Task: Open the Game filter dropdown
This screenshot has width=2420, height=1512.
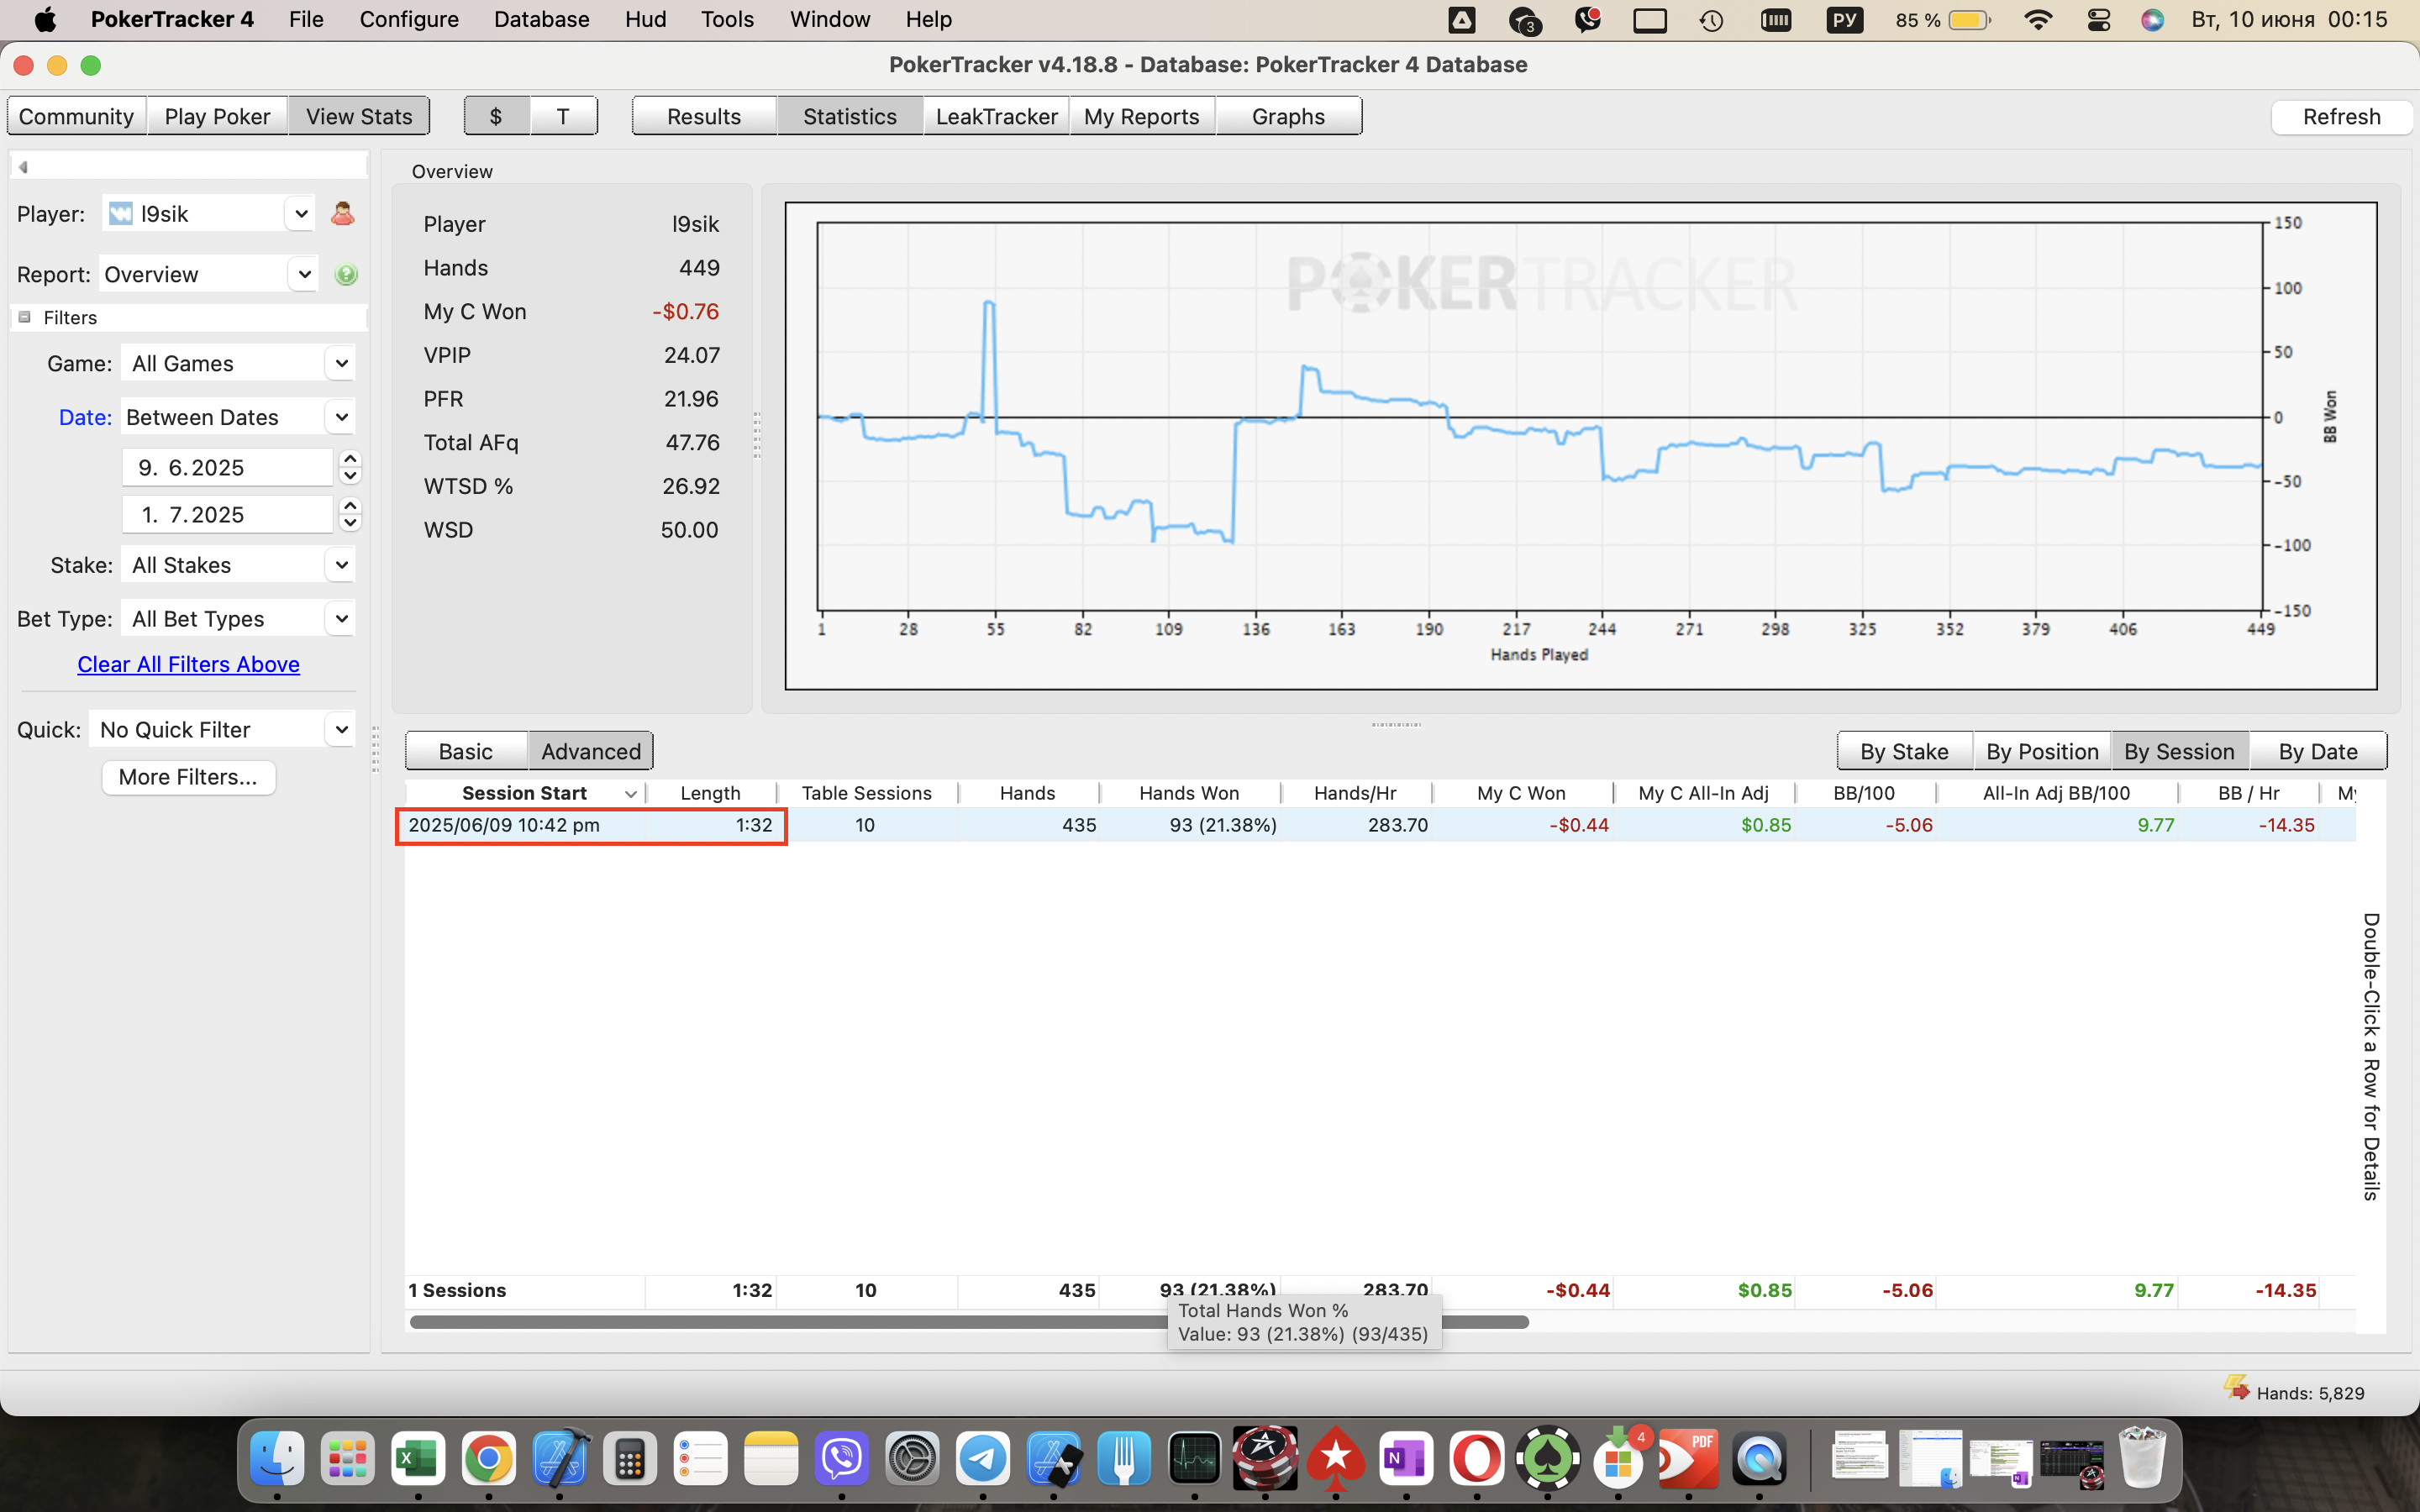Action: coord(238,363)
